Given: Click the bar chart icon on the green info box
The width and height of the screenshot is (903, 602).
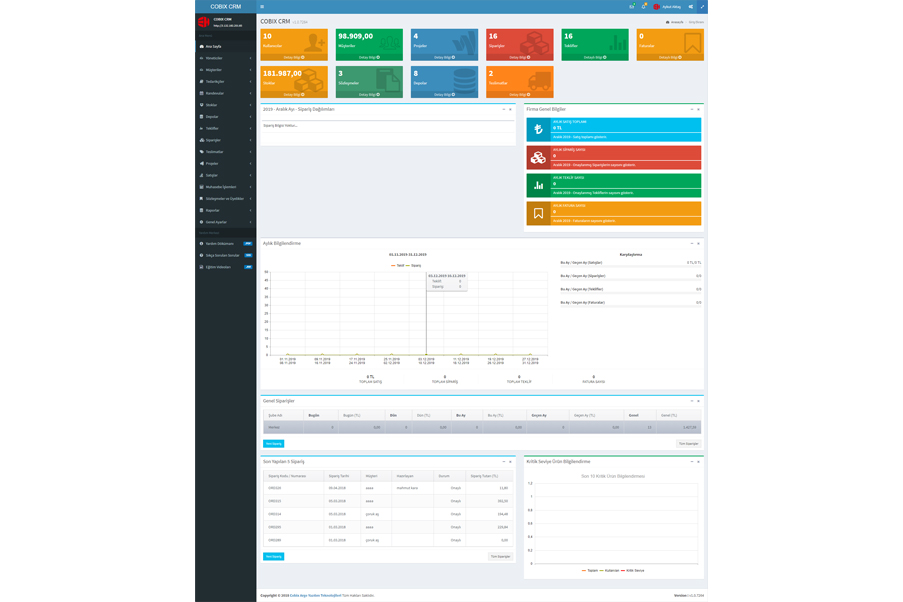Looking at the screenshot, I should 538,185.
